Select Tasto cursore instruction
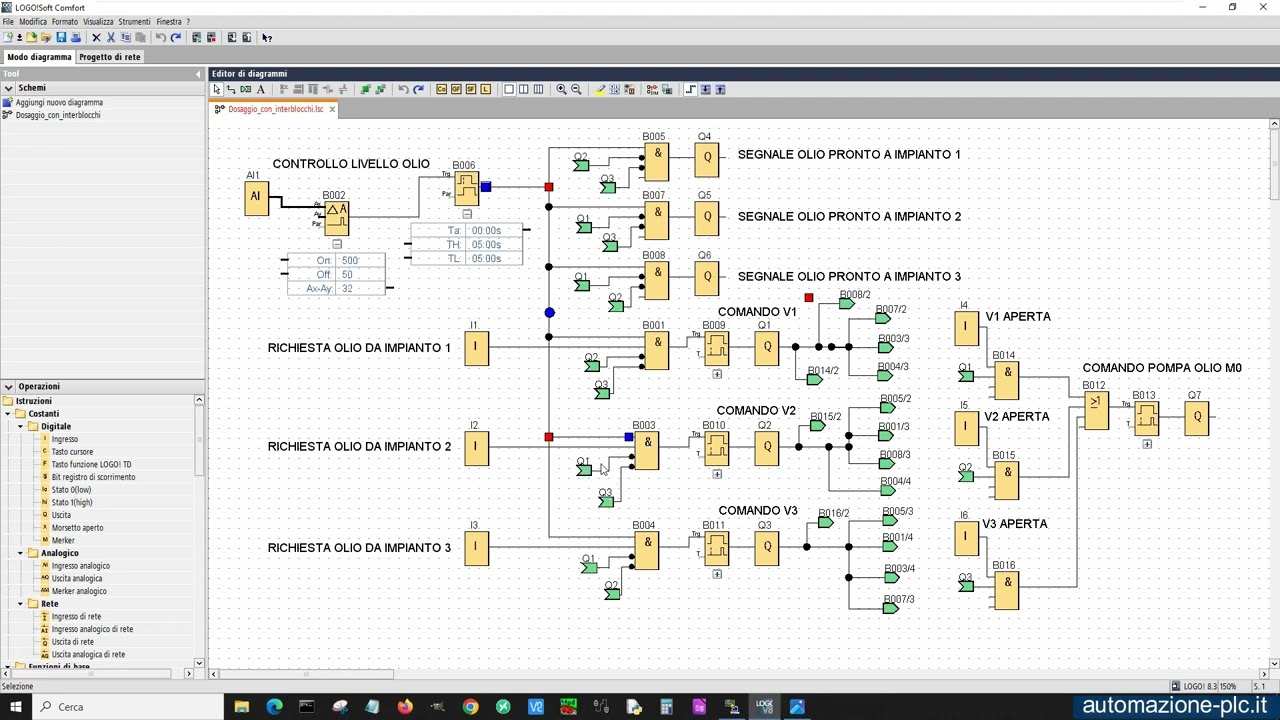 [72, 452]
